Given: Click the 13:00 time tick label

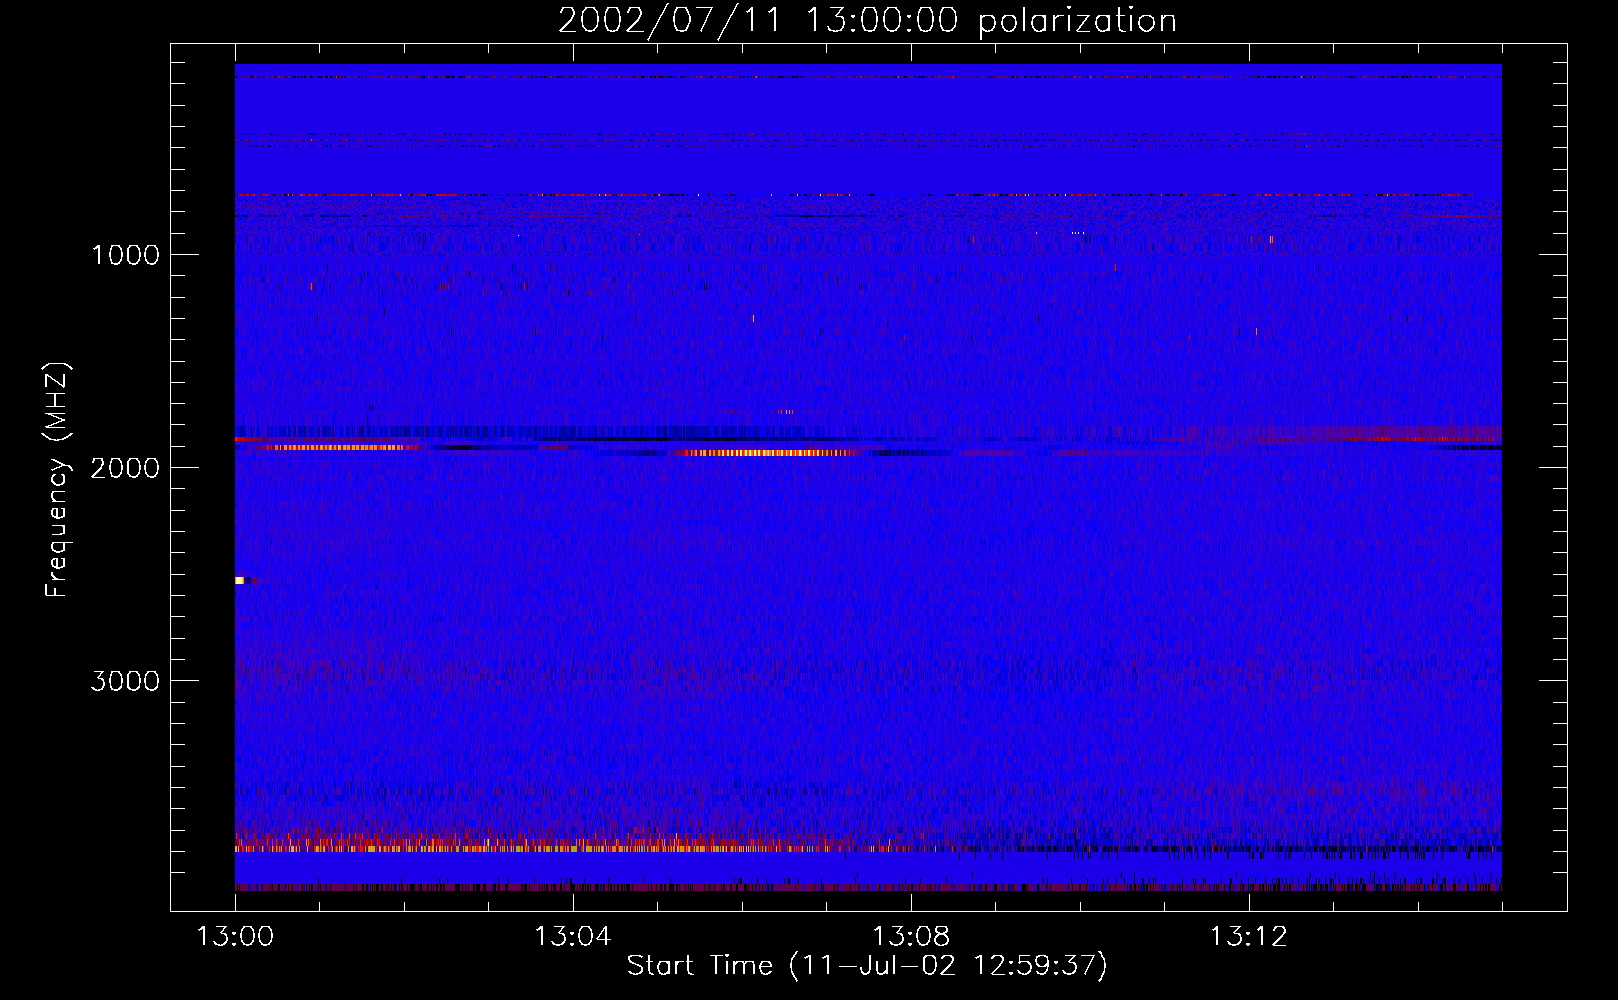Looking at the screenshot, I should coord(235,937).
